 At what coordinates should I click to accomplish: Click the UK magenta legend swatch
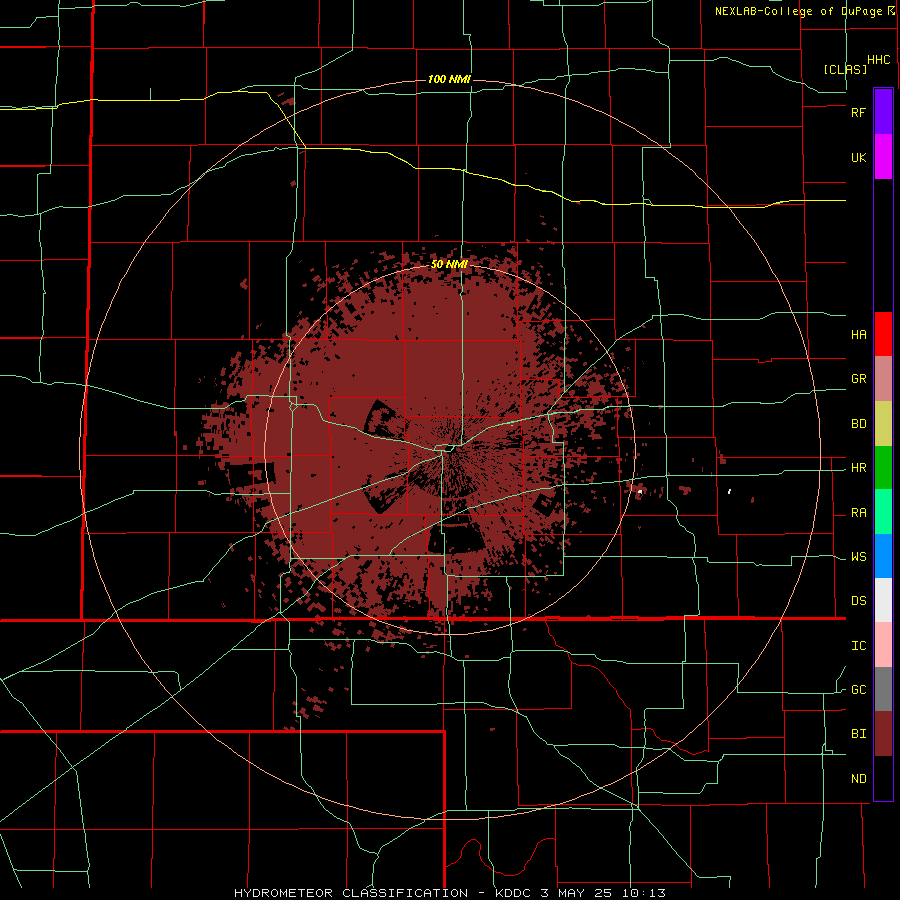883,157
